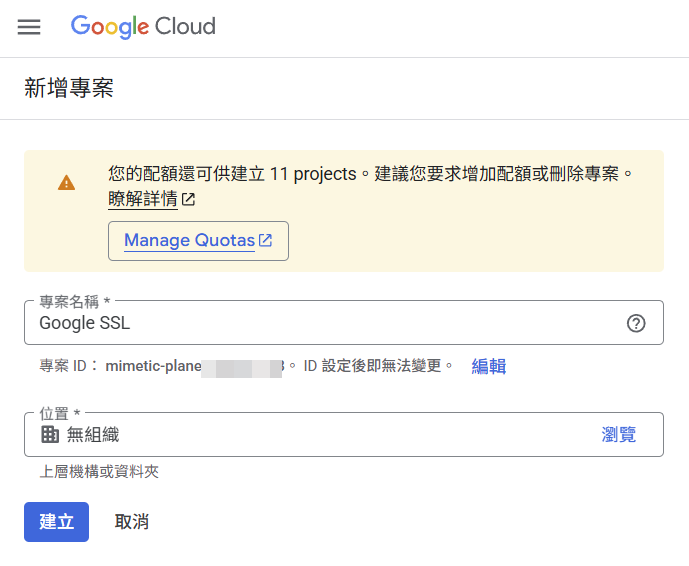Click the 編輯 link to edit project ID
Viewport: 689px width, 566px height.
(x=489, y=366)
